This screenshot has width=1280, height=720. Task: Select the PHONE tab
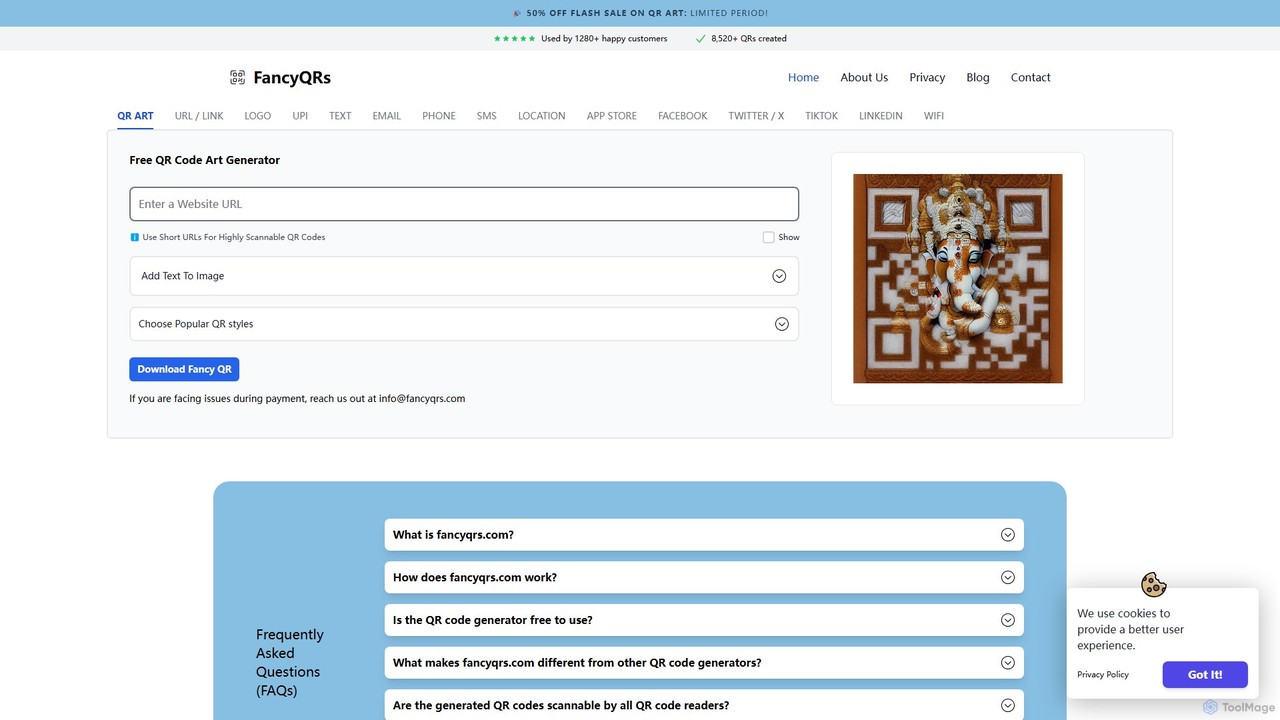[439, 116]
